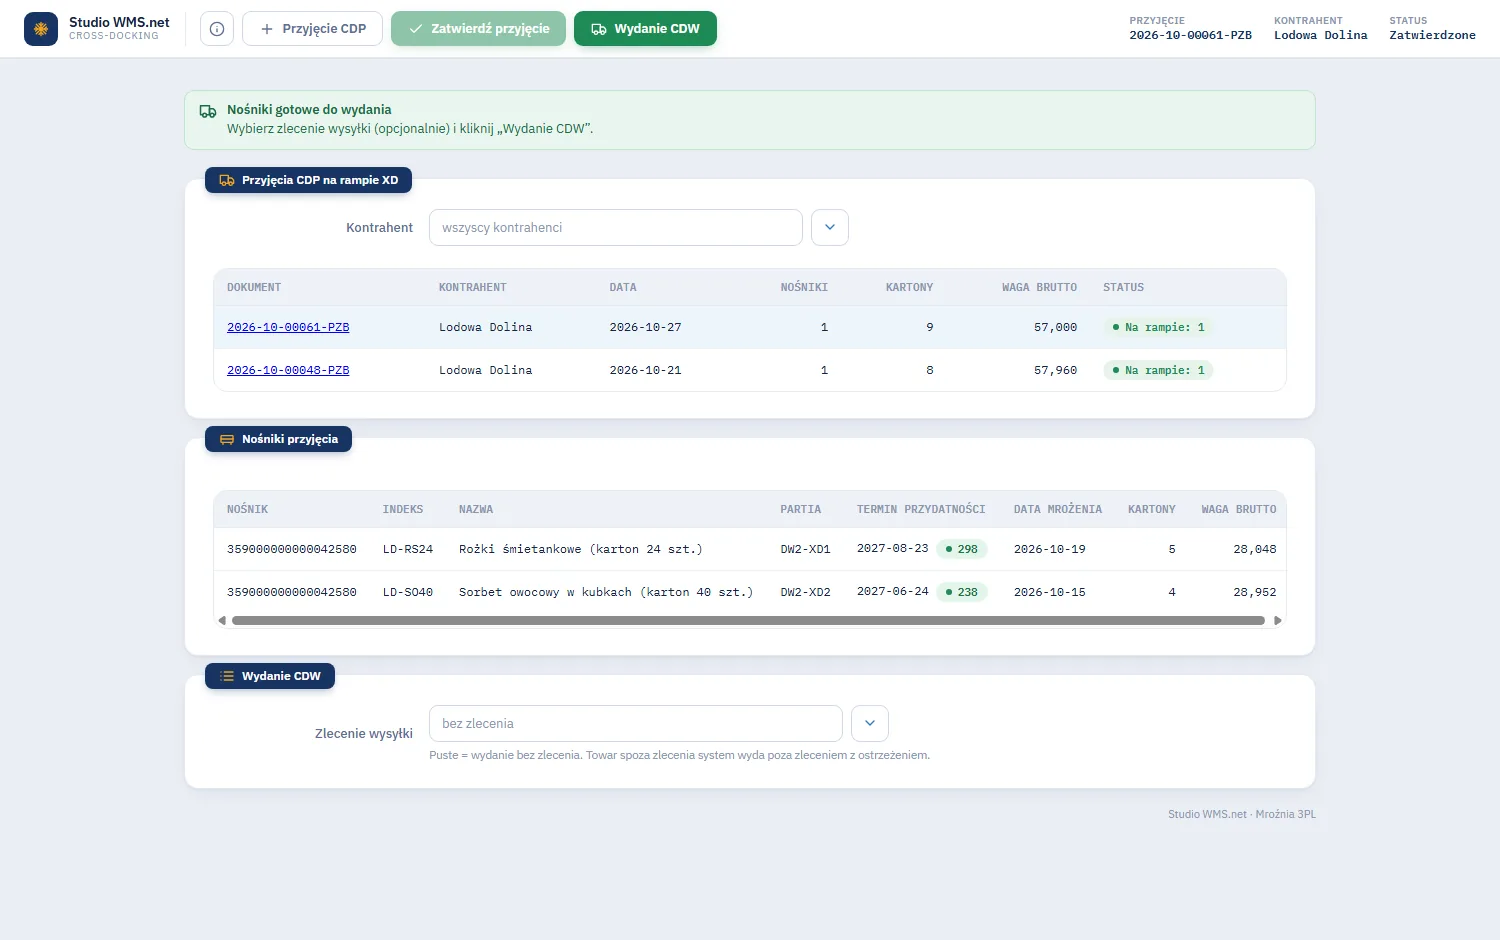The width and height of the screenshot is (1500, 940).
Task: Click the Przyjęcia CDP na rampie XD header
Action: 308,180
